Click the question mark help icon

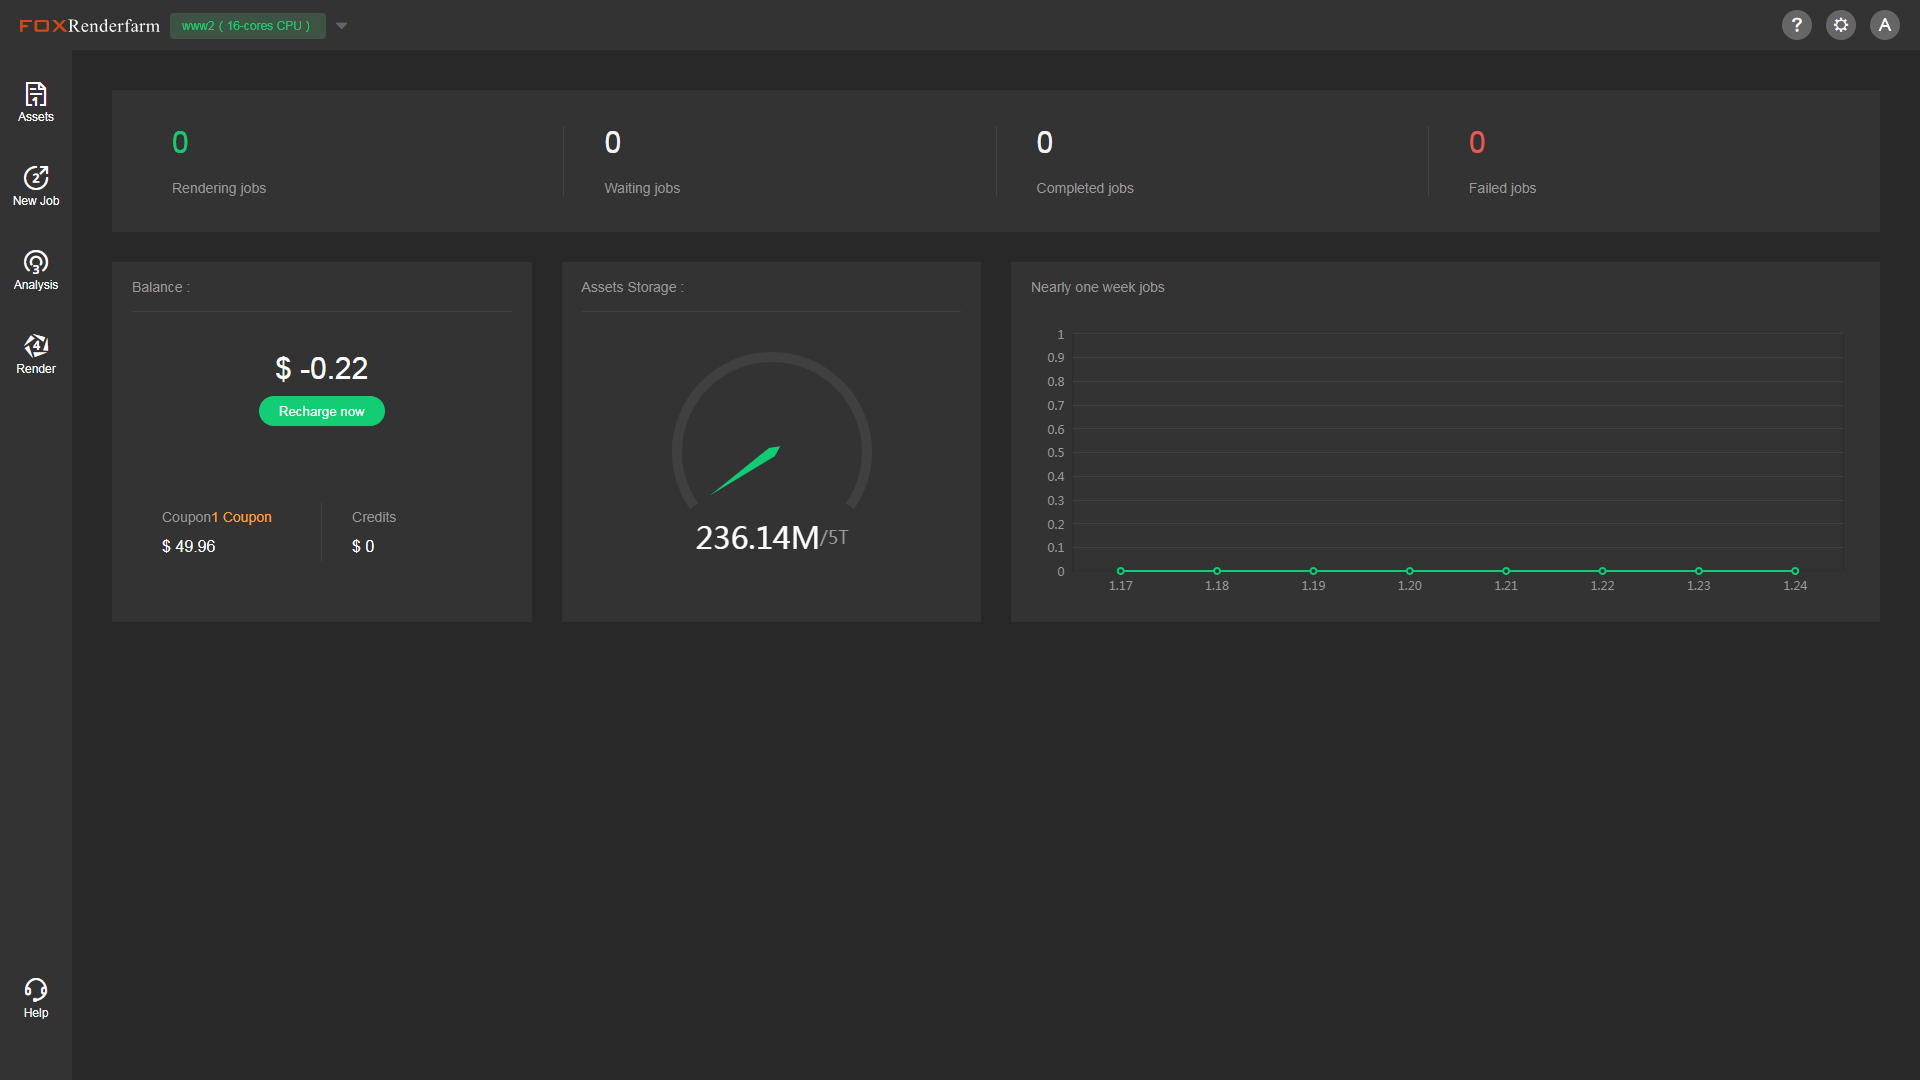tap(1796, 25)
